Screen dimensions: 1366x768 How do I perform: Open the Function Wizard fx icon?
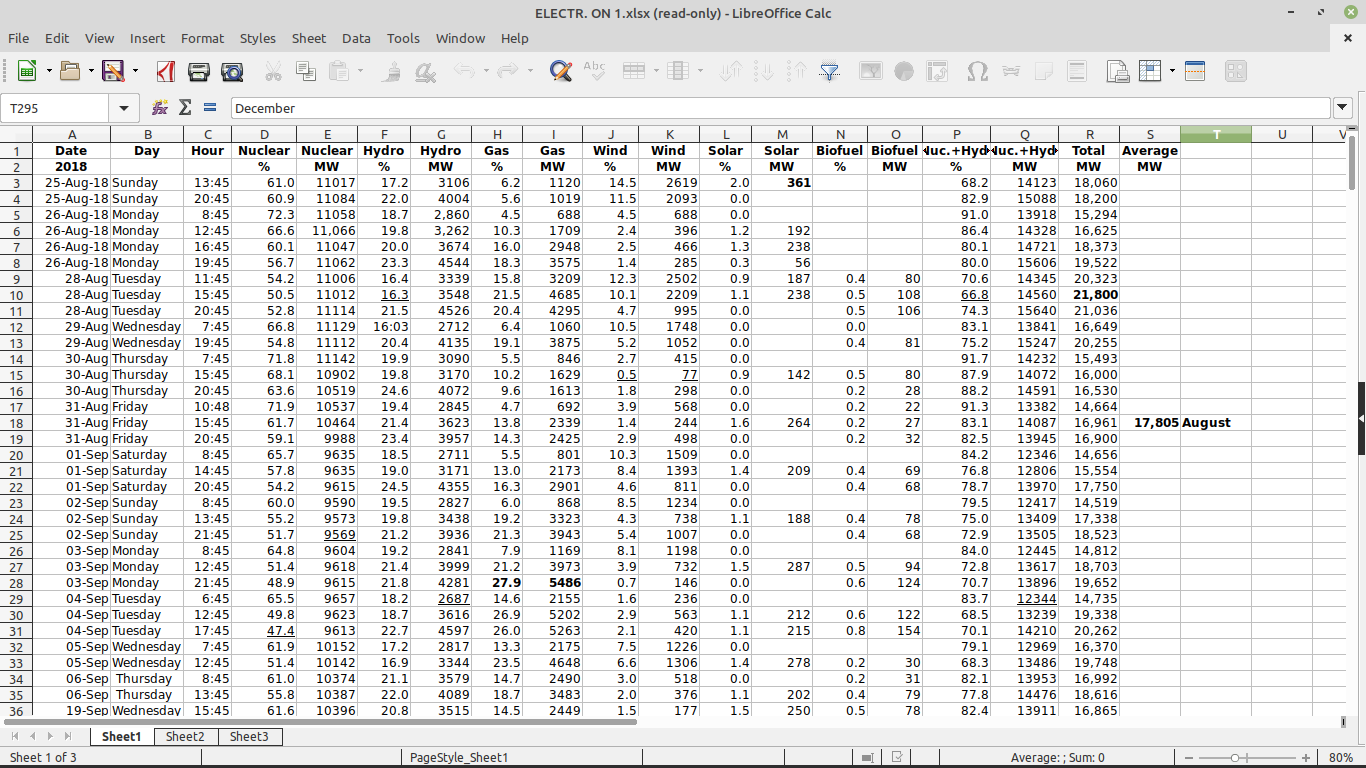click(160, 108)
